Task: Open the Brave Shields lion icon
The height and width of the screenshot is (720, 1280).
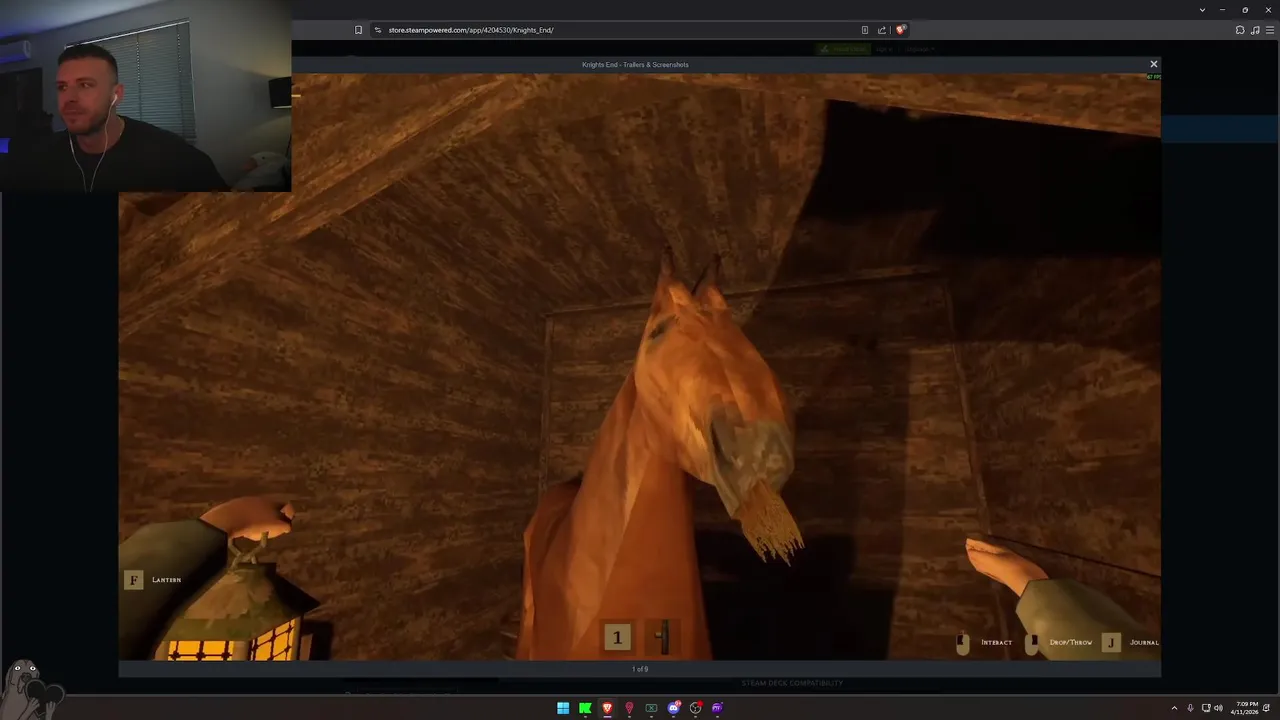Action: 900,30
